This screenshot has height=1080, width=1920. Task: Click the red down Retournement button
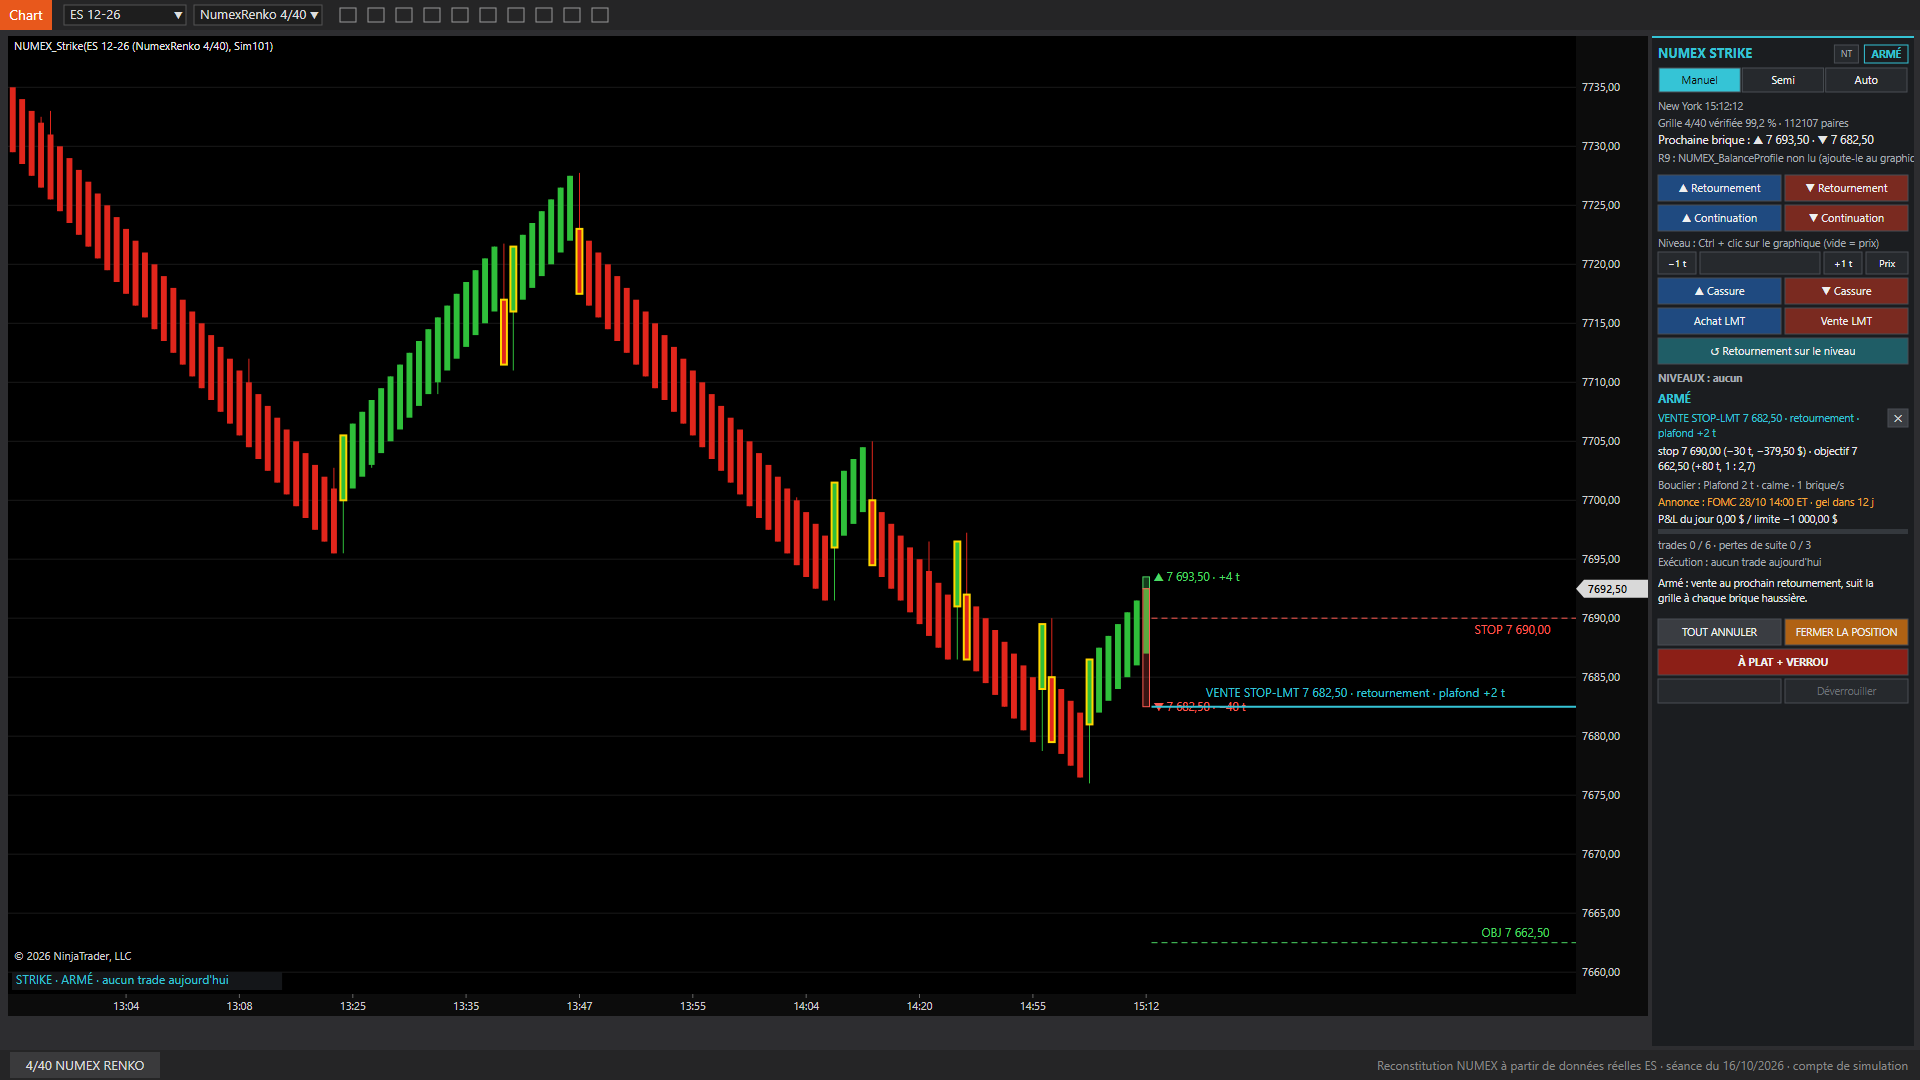coord(1846,188)
